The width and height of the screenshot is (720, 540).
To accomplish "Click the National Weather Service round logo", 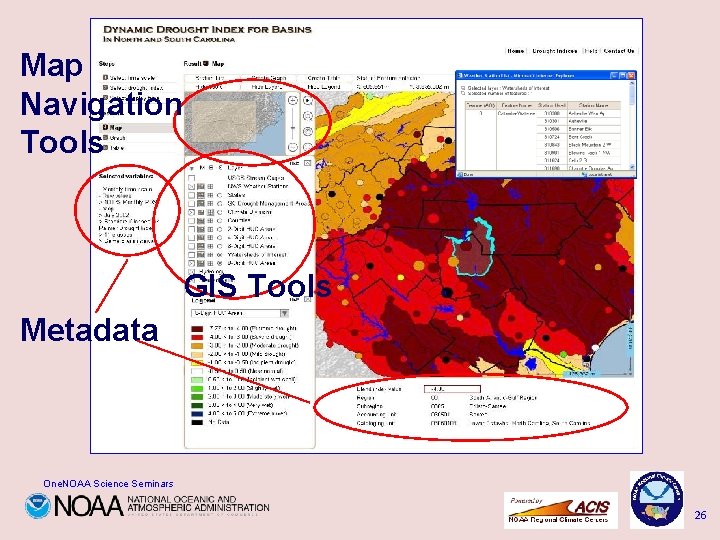I will (657, 499).
